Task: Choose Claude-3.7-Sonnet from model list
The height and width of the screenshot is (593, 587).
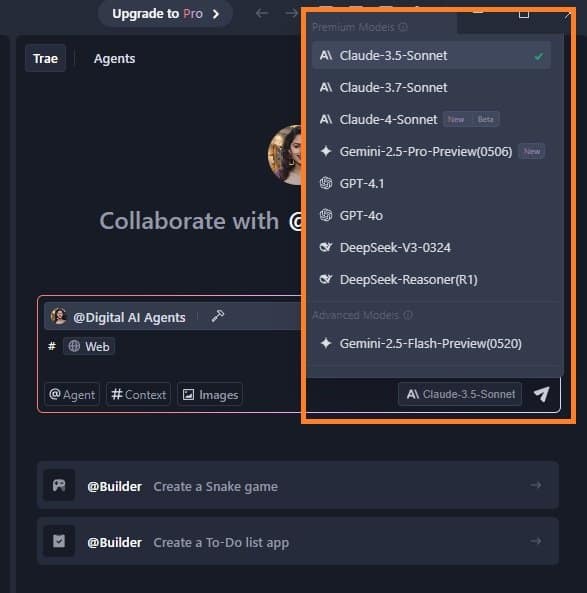Action: [431, 88]
